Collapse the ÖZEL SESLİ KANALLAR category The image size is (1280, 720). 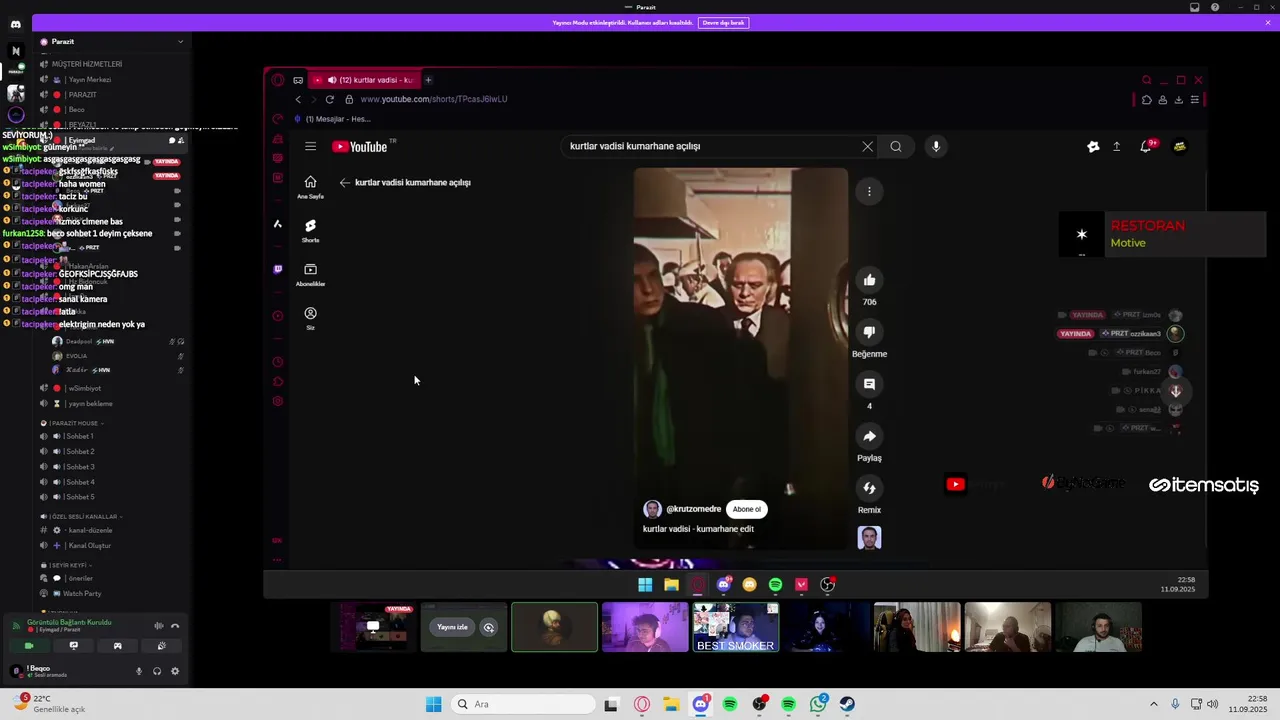pyautogui.click(x=82, y=516)
